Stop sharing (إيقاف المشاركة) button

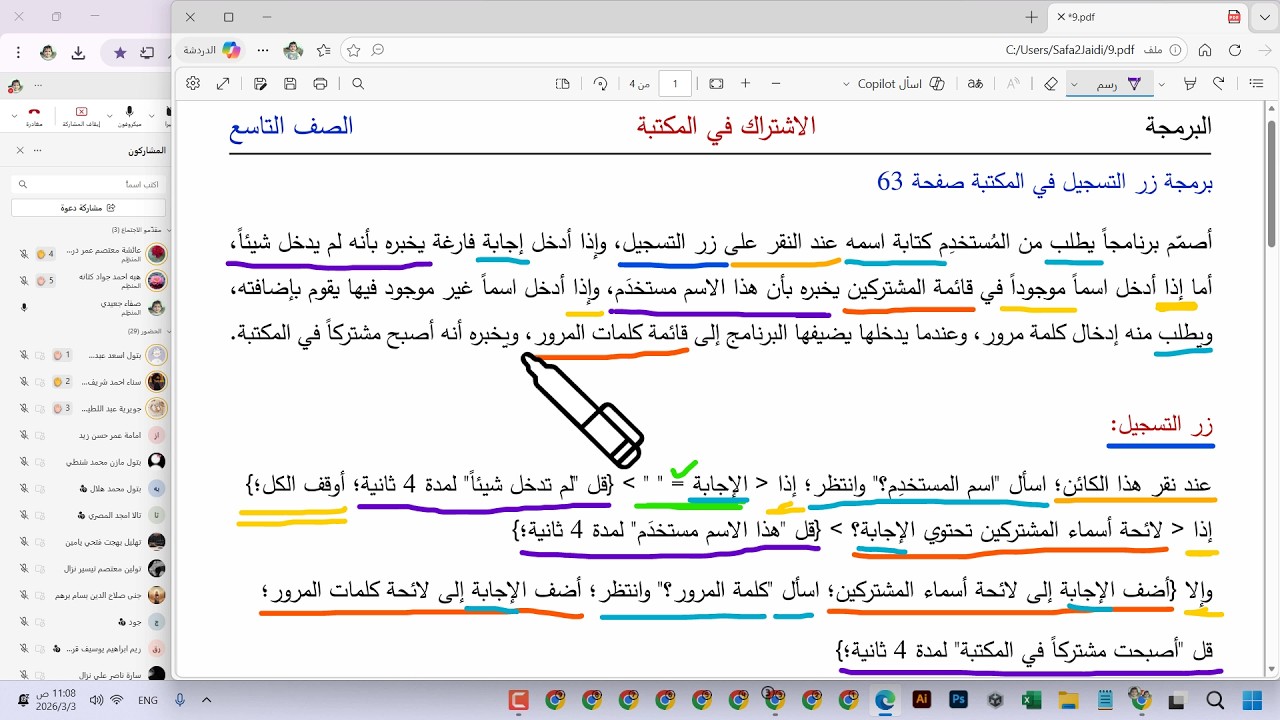(81, 117)
